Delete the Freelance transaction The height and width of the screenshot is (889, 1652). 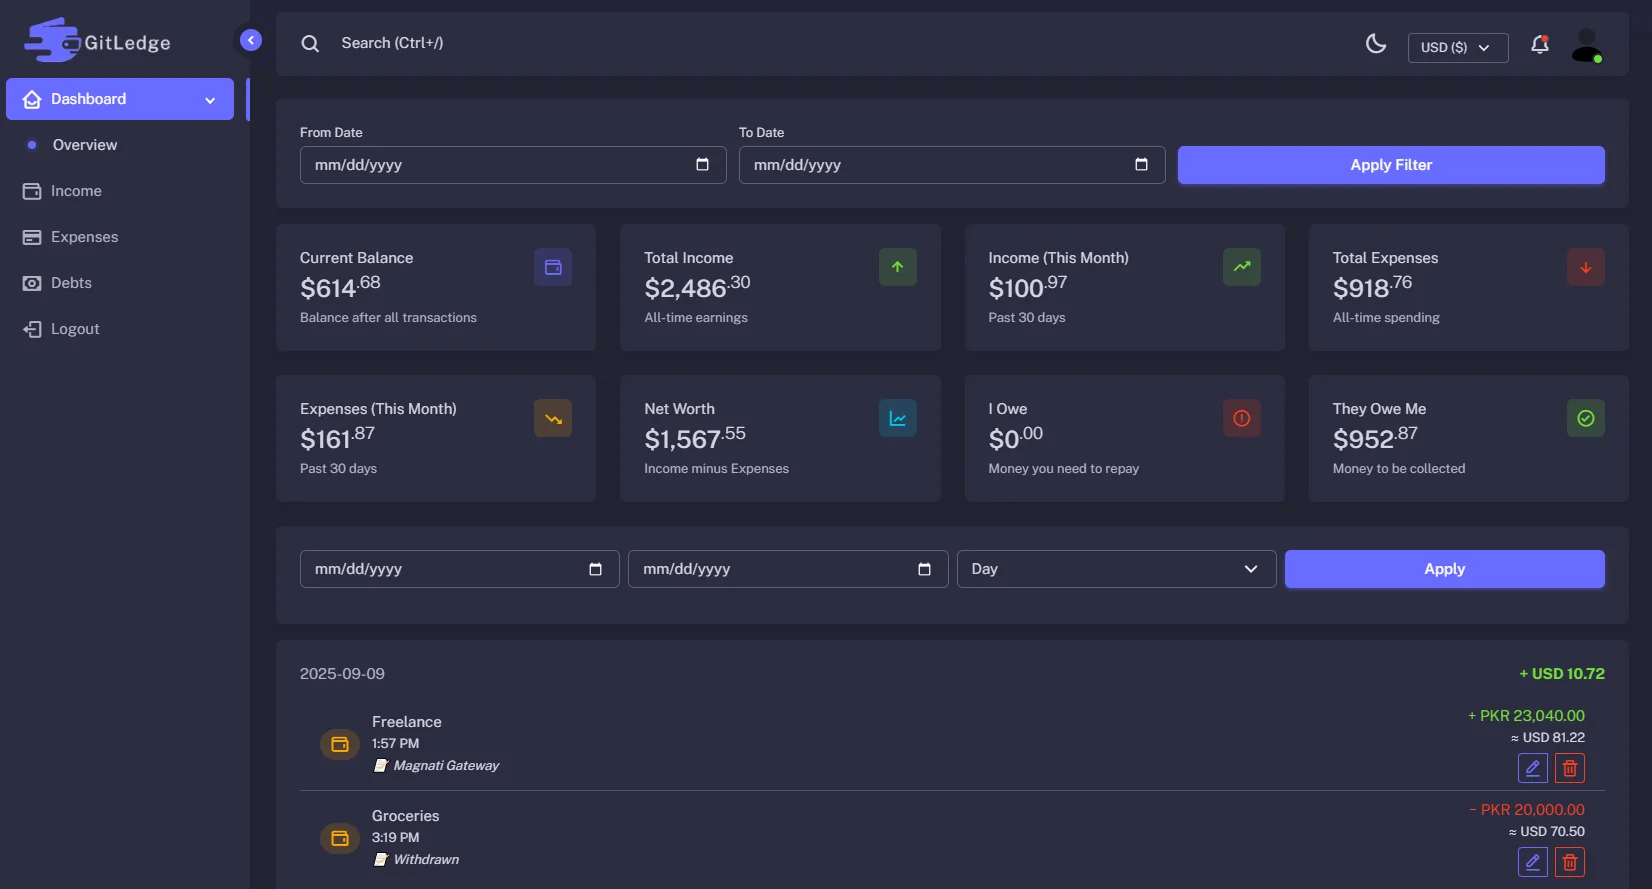[1570, 768]
